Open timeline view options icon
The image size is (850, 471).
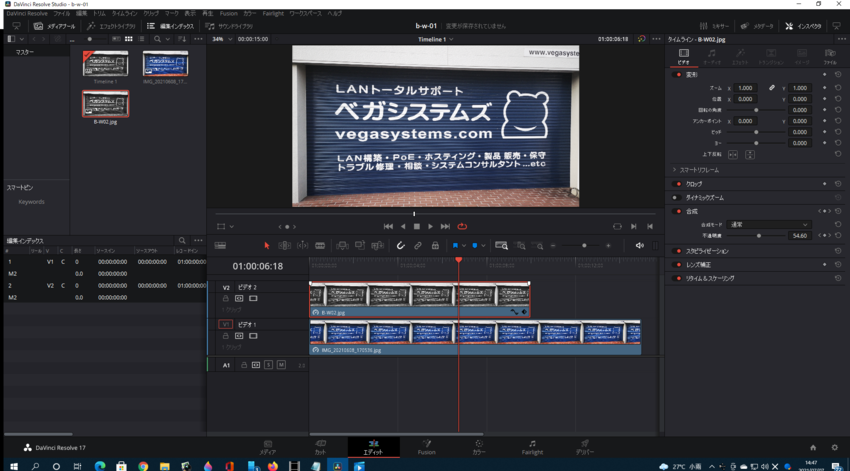(220, 246)
